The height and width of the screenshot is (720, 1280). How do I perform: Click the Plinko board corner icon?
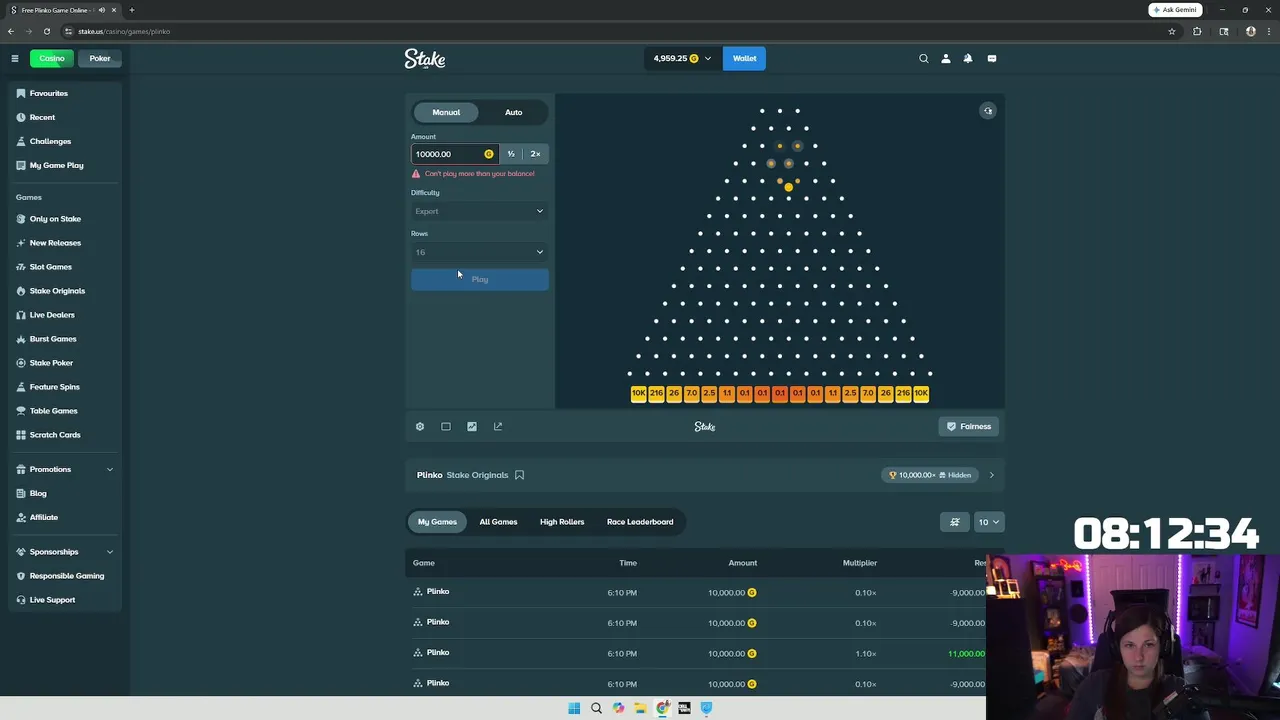(988, 111)
